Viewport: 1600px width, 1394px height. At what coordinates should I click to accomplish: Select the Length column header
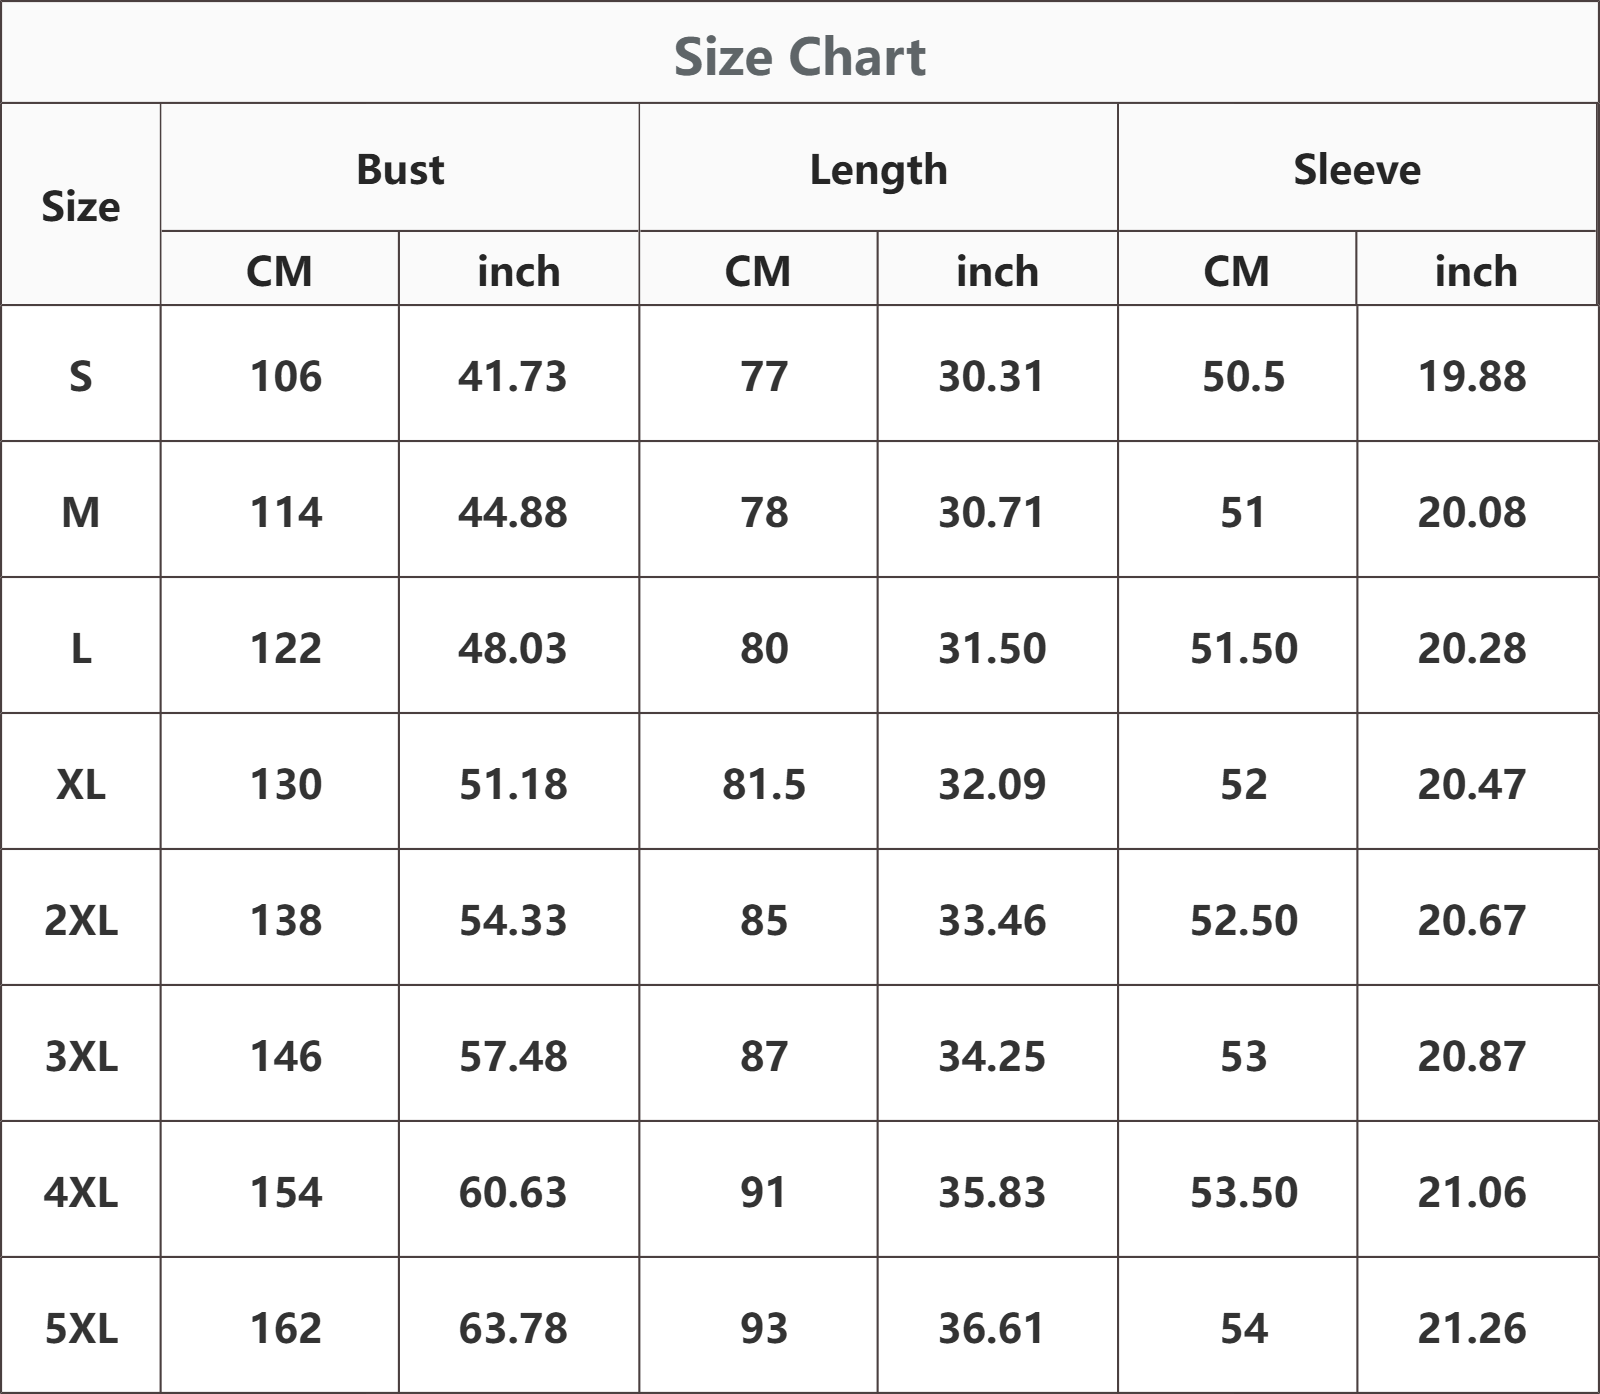click(x=878, y=168)
